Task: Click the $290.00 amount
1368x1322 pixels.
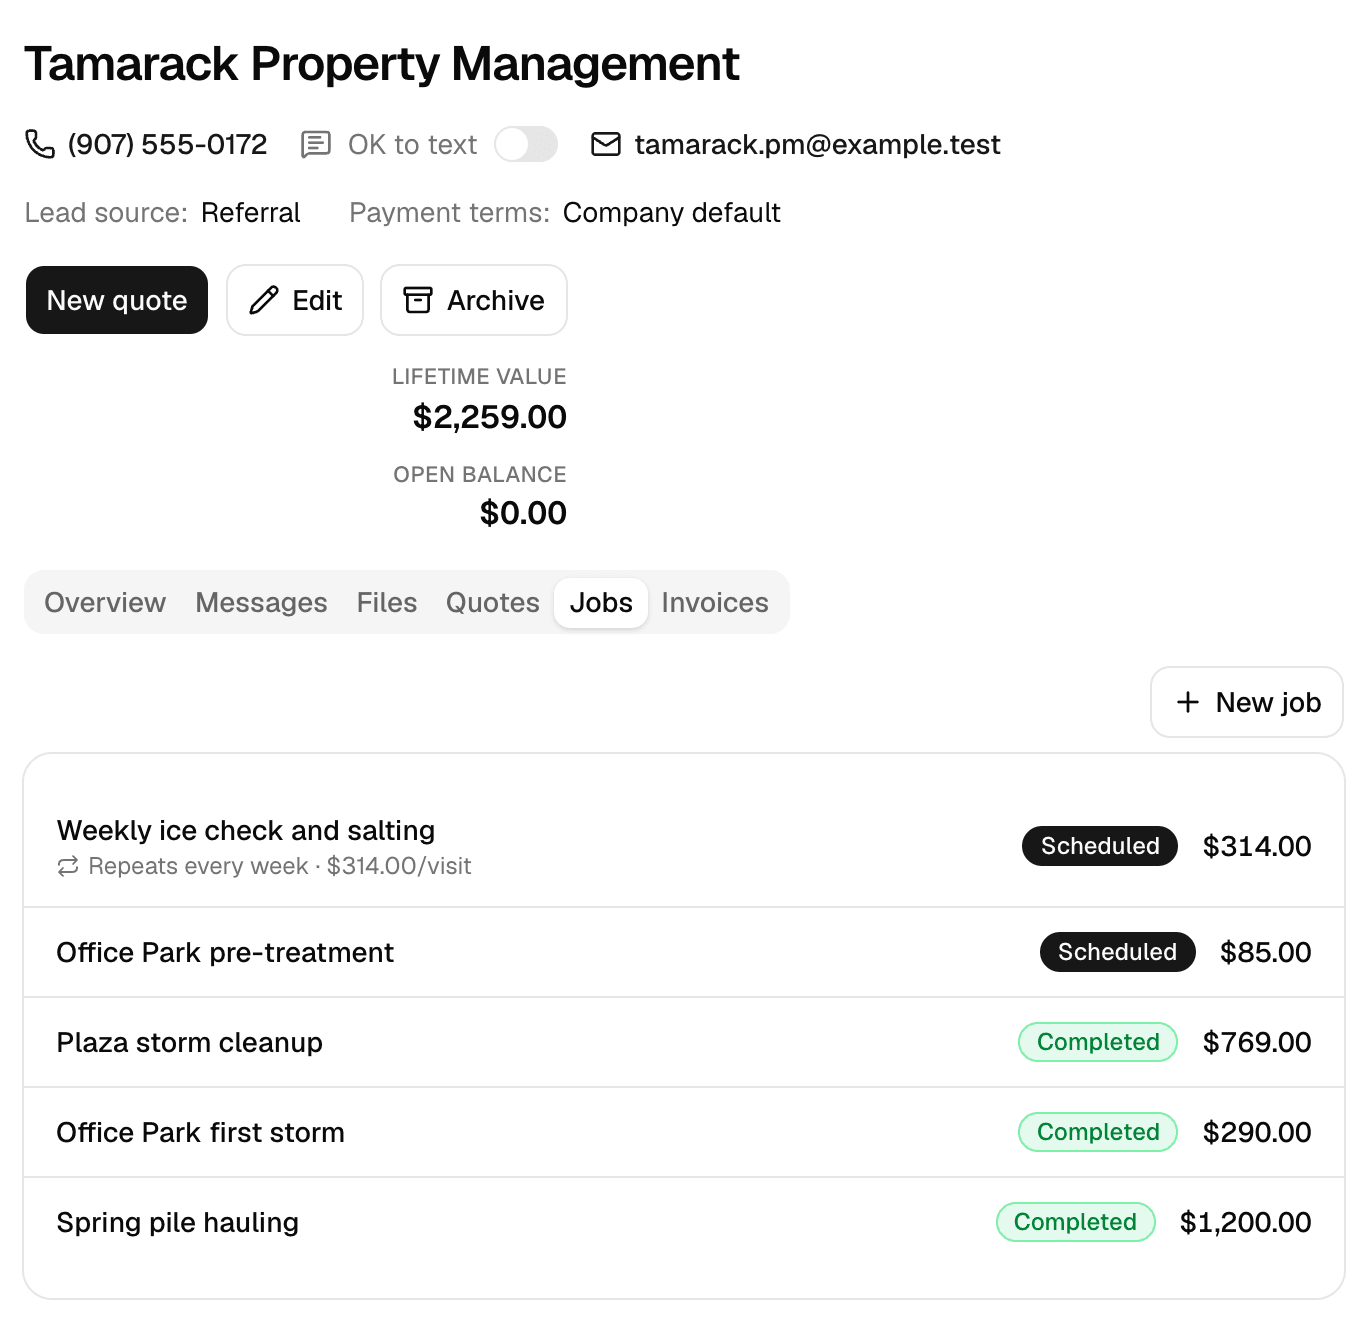Action: (x=1257, y=1132)
